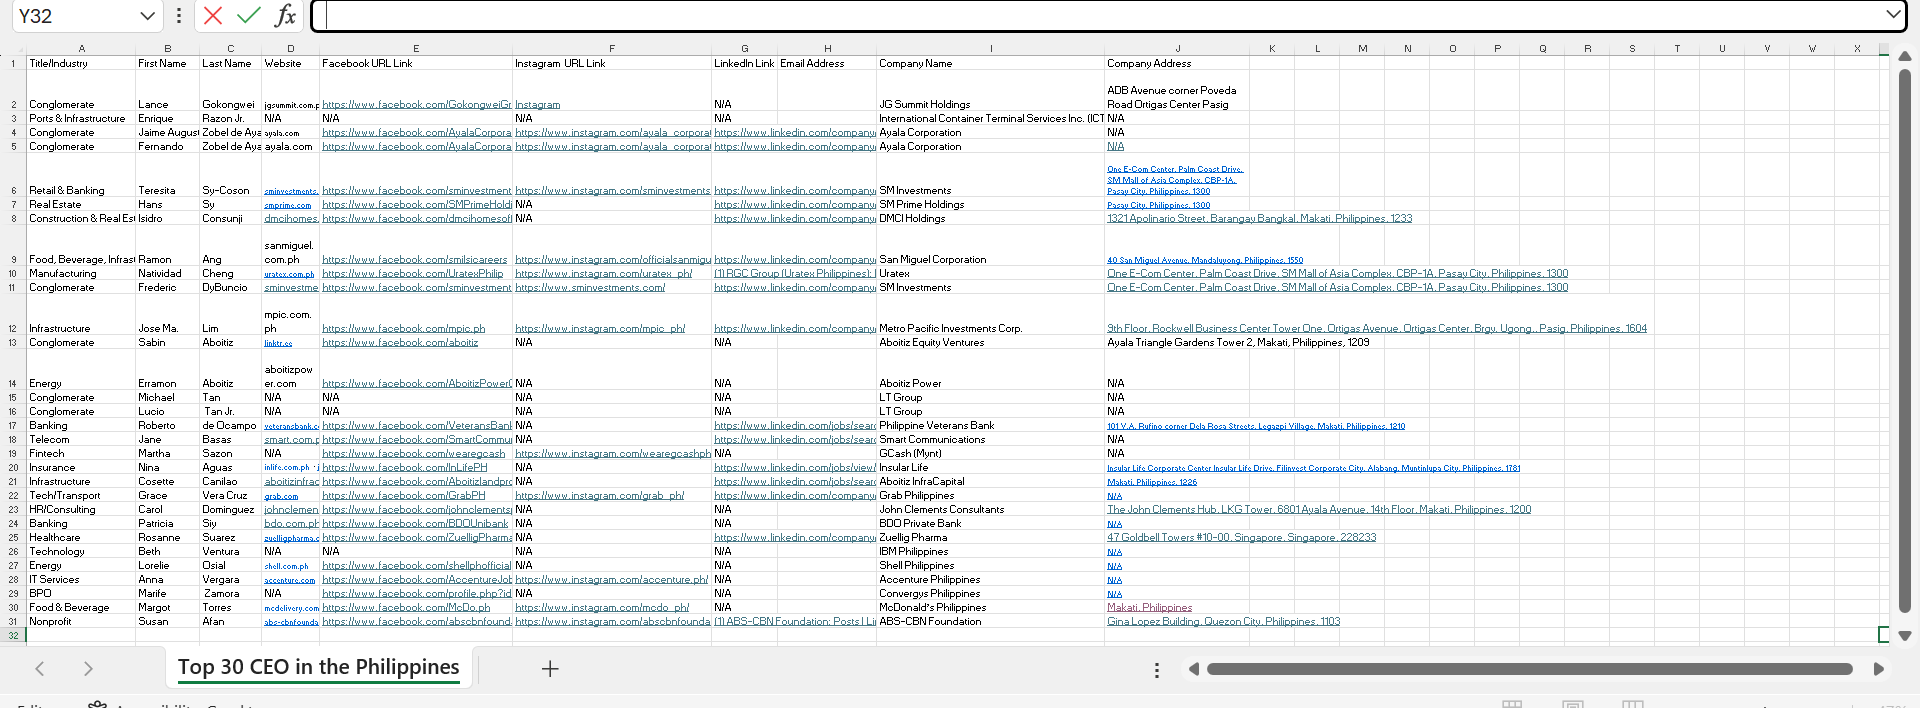Select column J header

1178,48
